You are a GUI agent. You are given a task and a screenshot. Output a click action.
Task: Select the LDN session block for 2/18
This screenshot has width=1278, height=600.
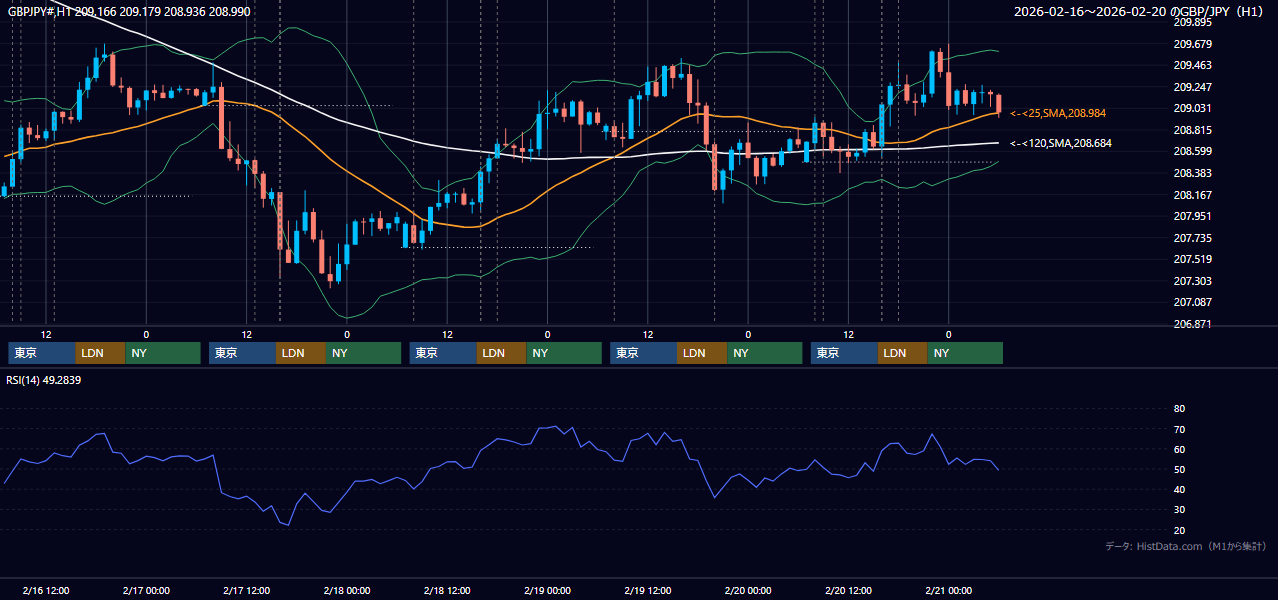click(501, 353)
